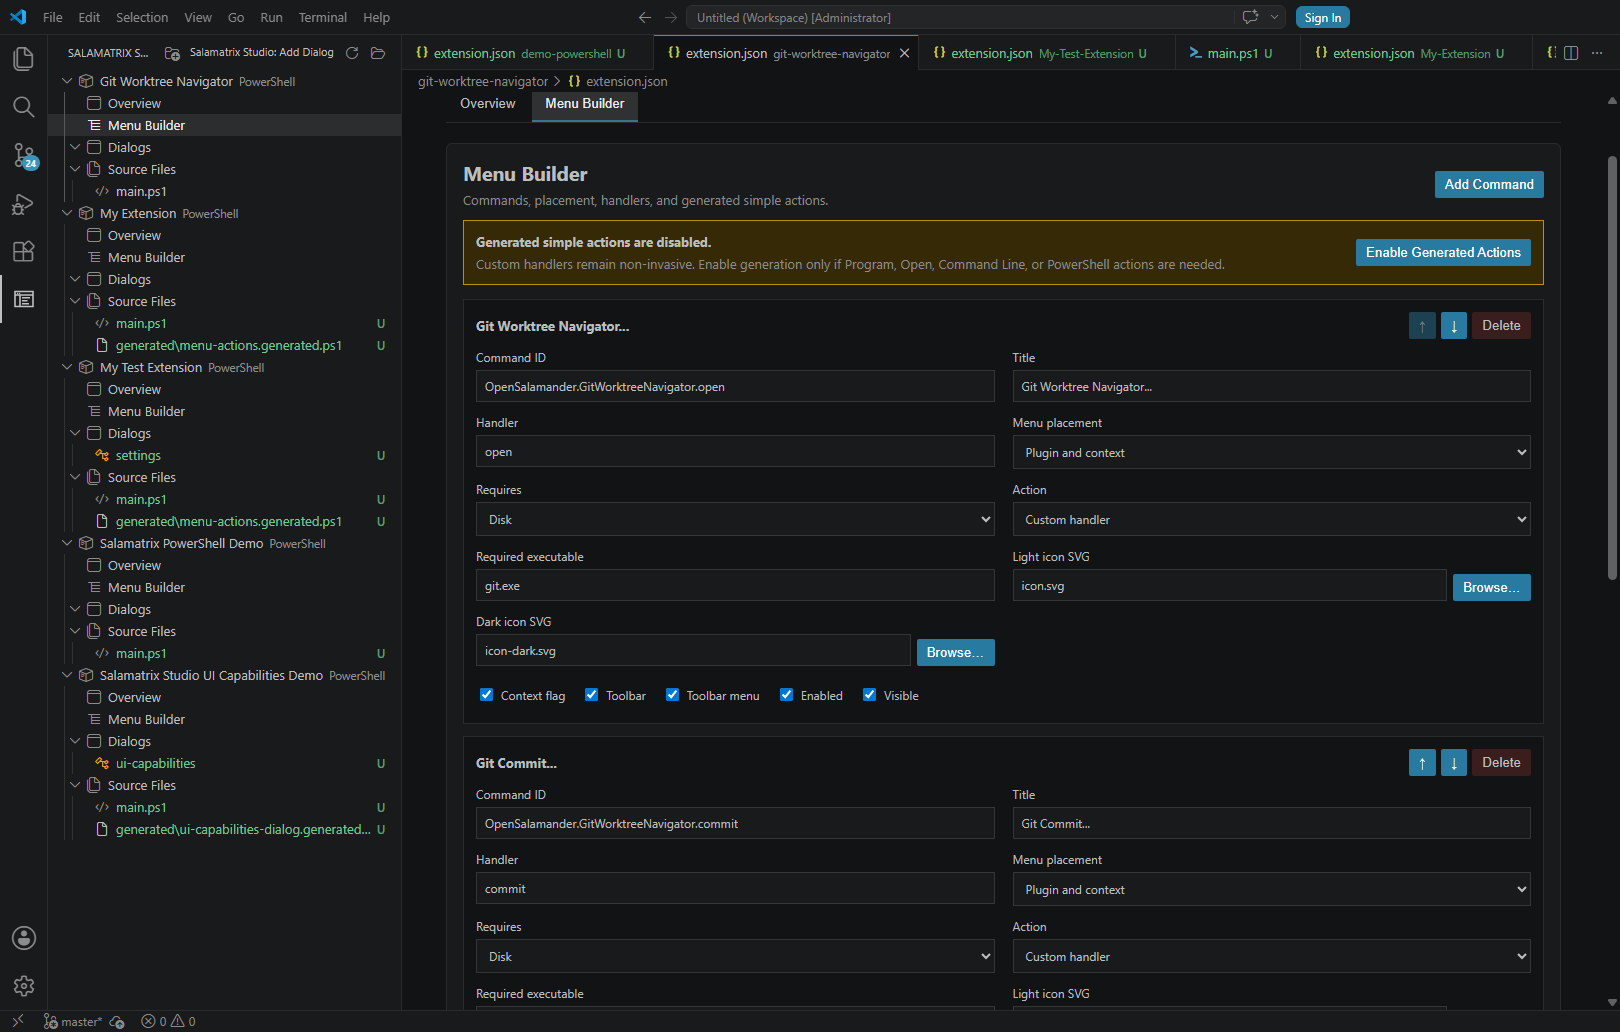Viewport: 1620px width, 1032px height.
Task: Toggle the Visible checkbox
Action: [x=870, y=695]
